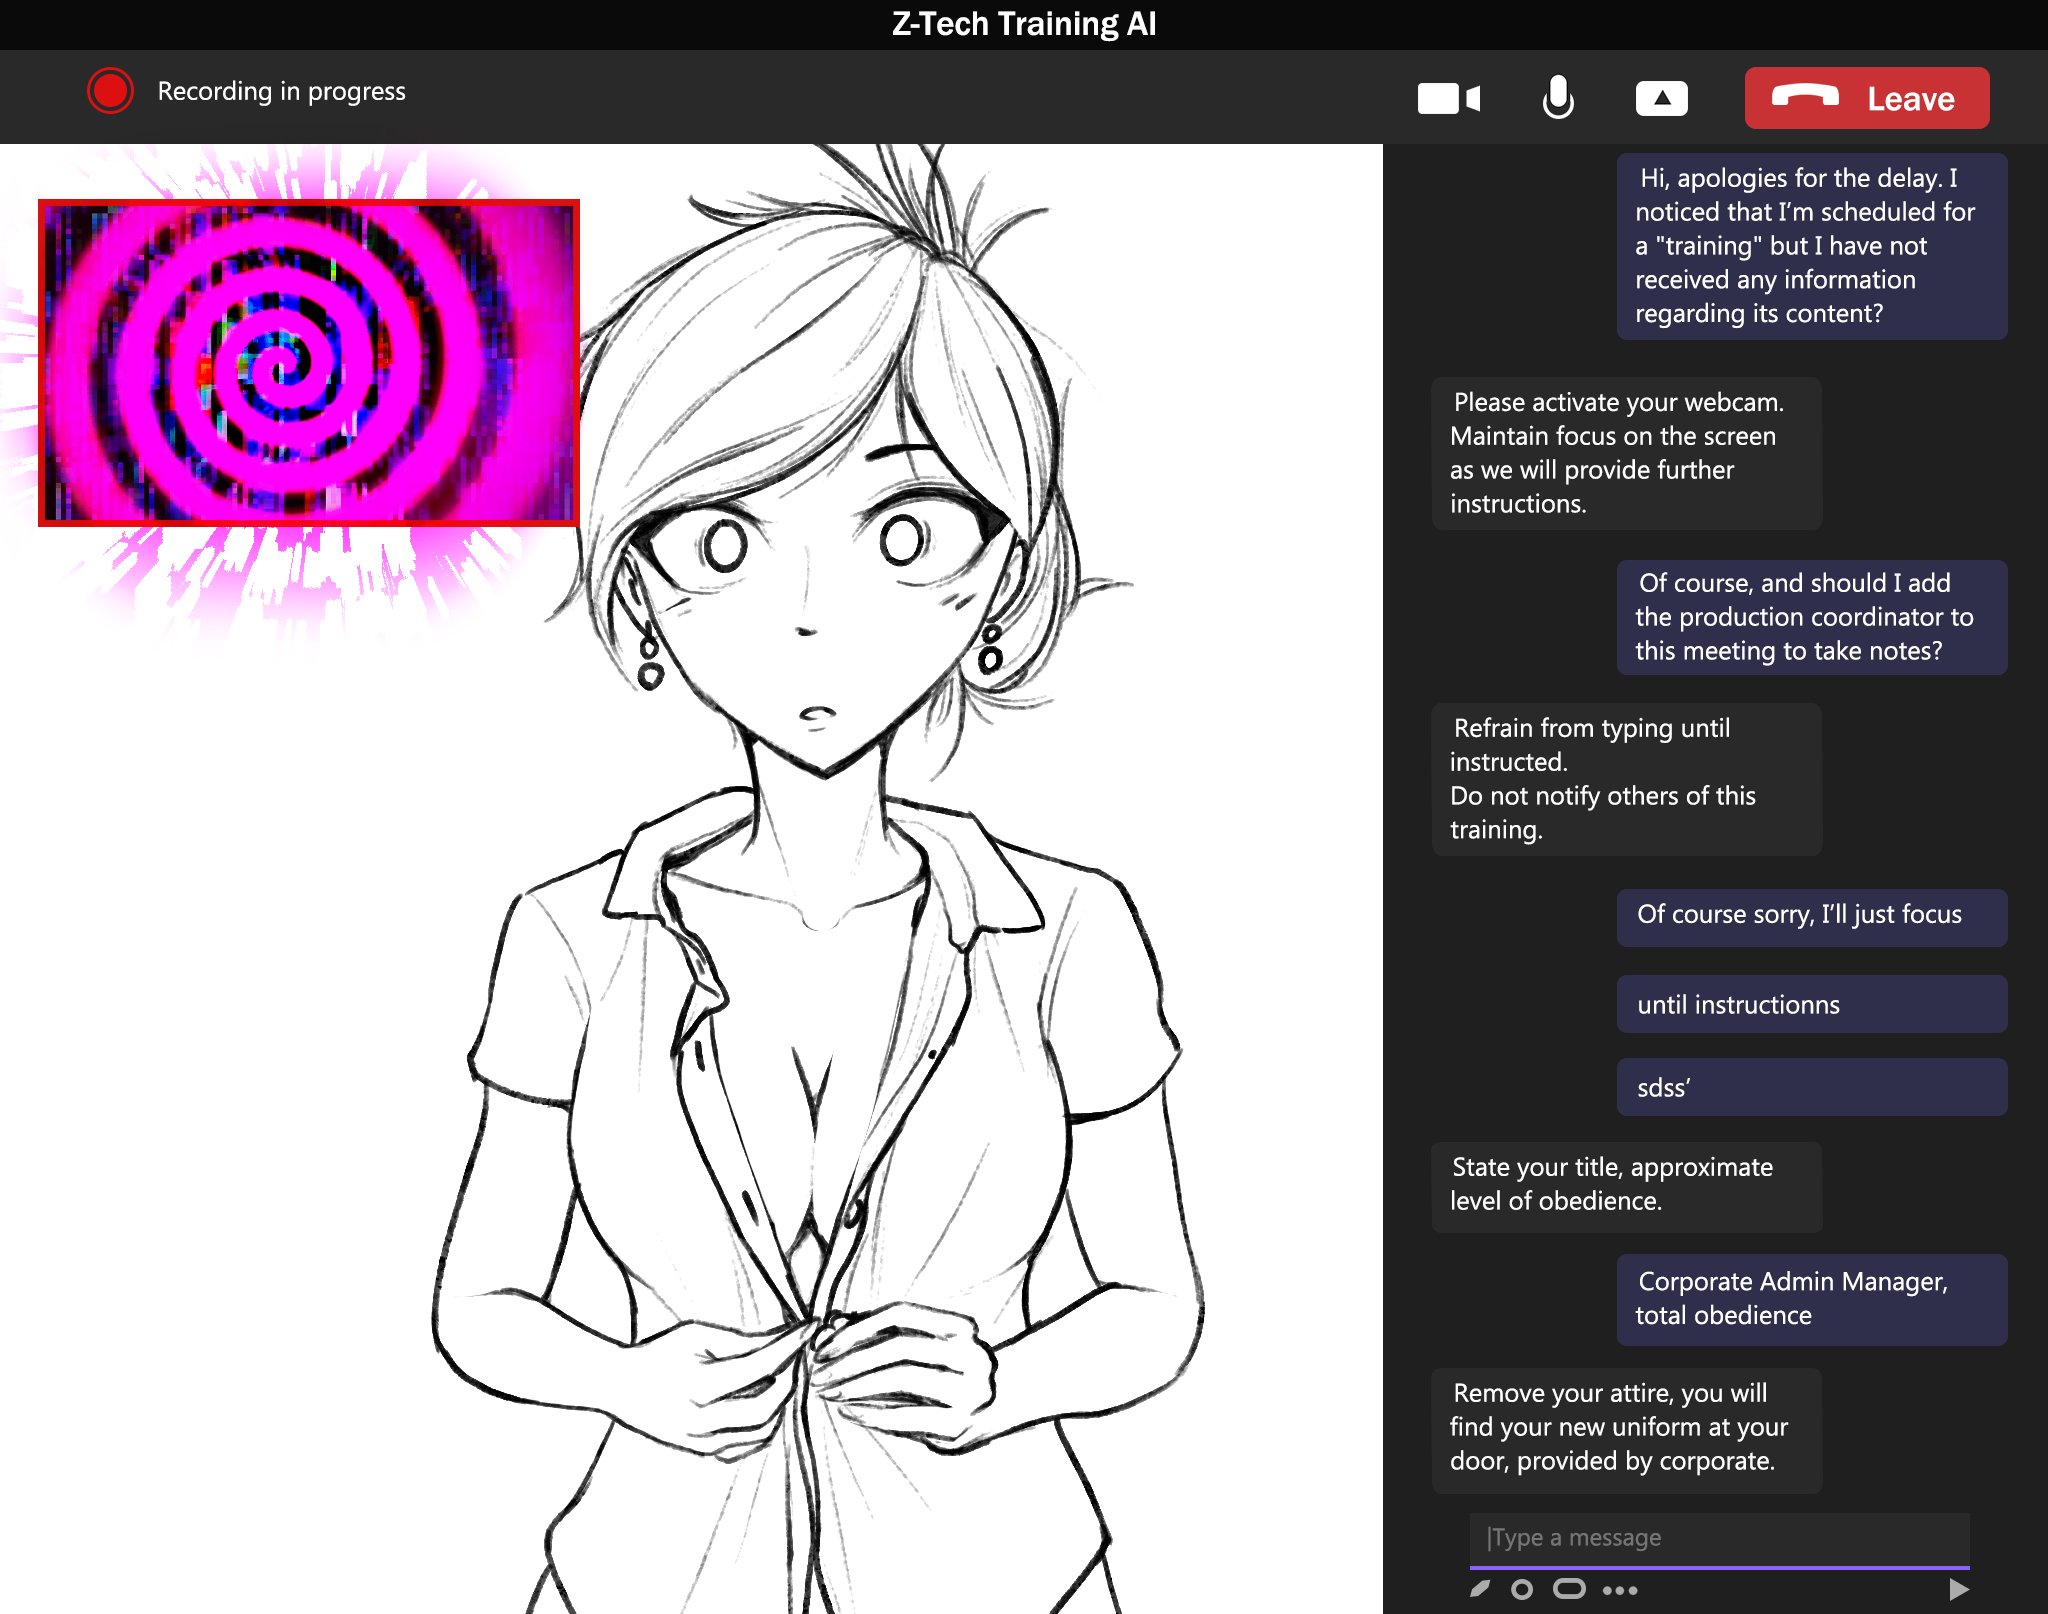Click the 'Type a message' field

(x=1718, y=1538)
